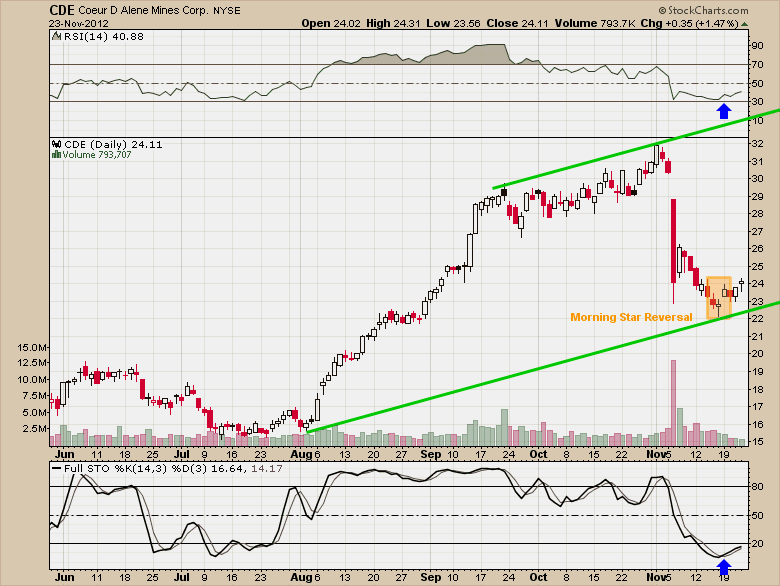Click the Sep label on middle date axis
Image resolution: width=780 pixels, height=586 pixels.
pos(430,454)
